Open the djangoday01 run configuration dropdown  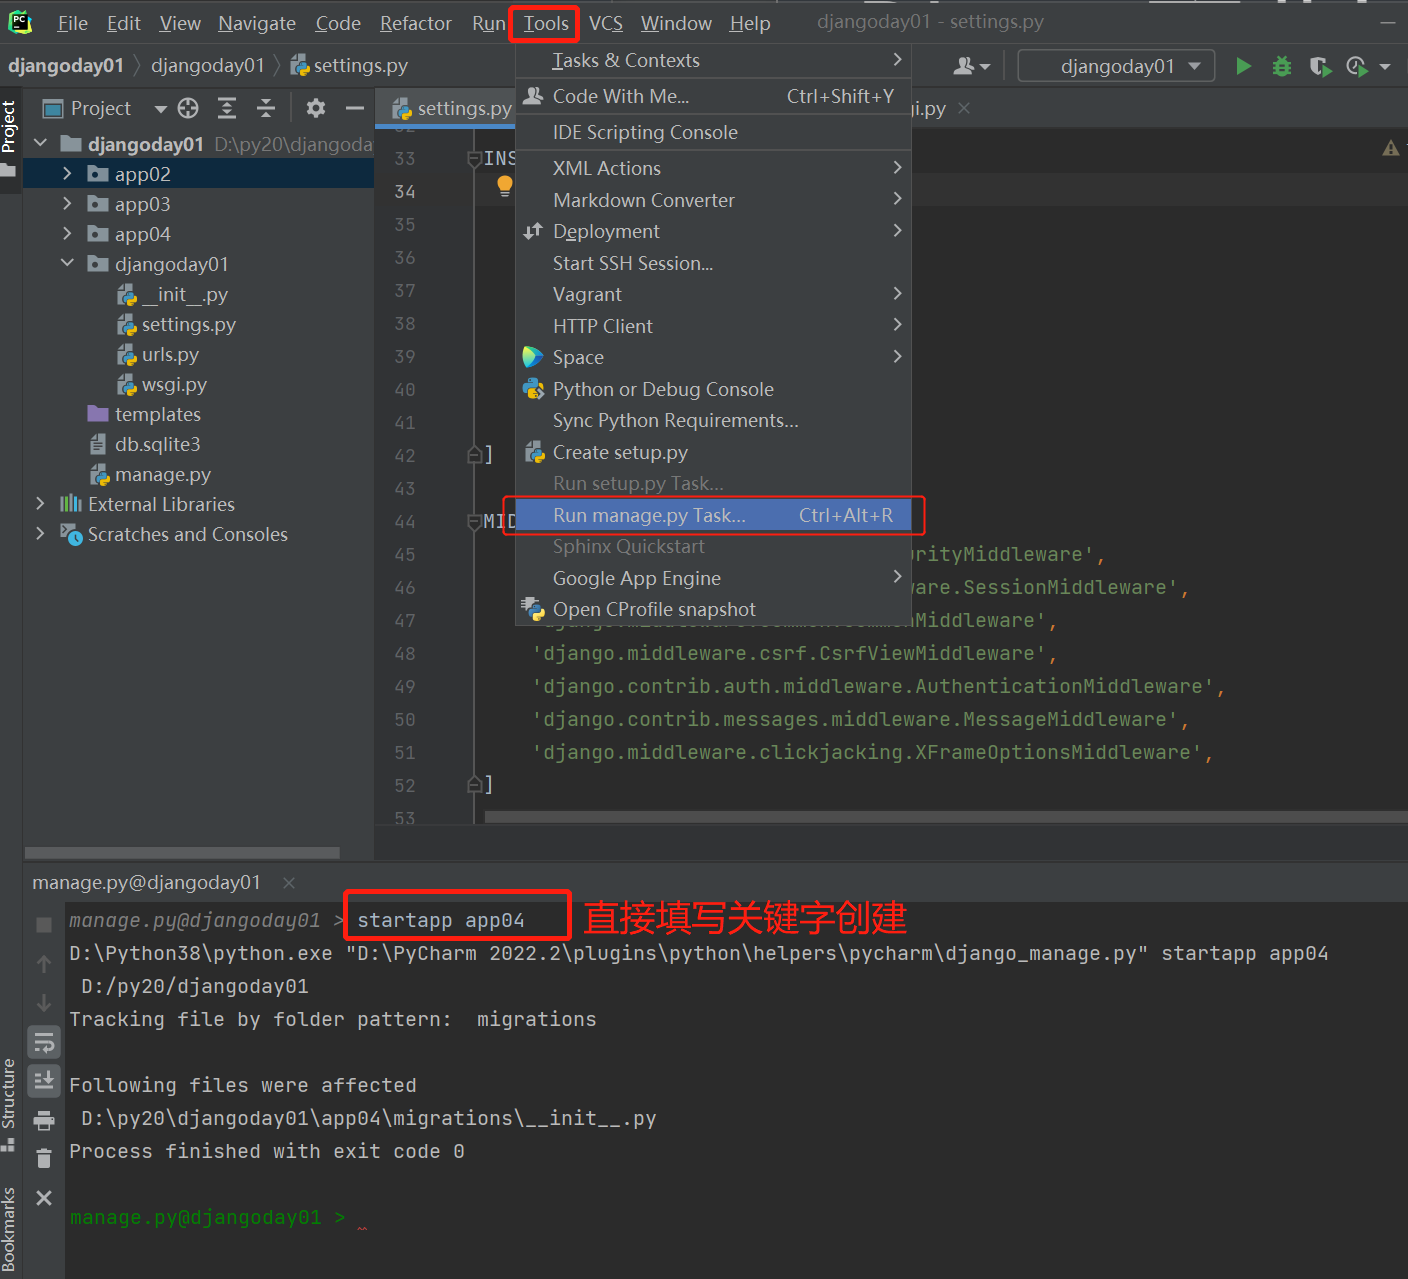(1116, 66)
